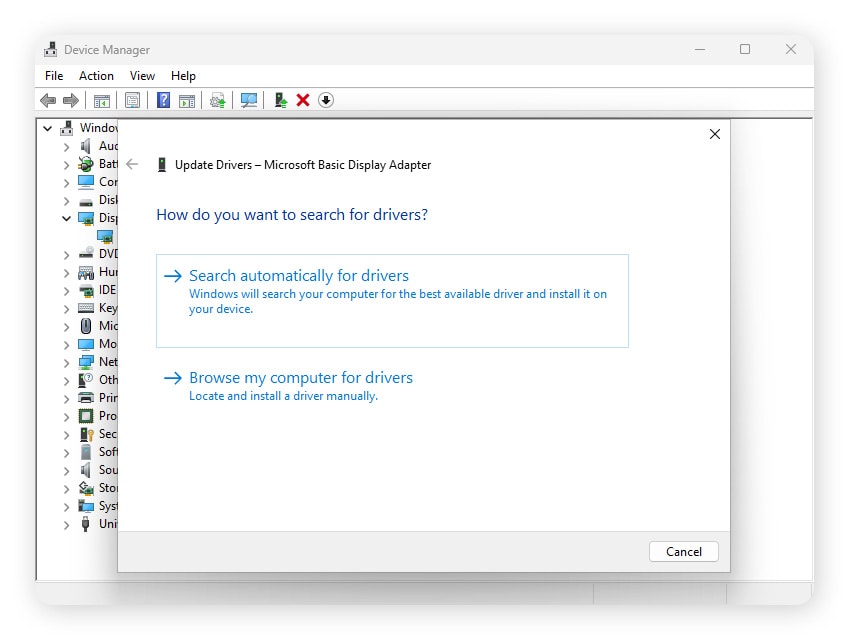Collapse the root Windows computer node
This screenshot has width=849, height=640.
[x=48, y=128]
